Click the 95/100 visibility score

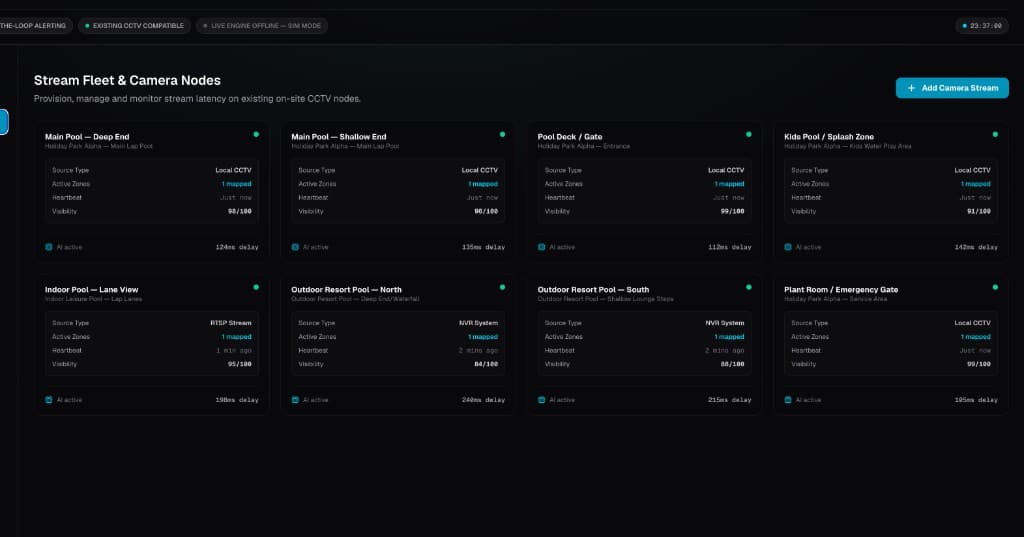coord(240,365)
